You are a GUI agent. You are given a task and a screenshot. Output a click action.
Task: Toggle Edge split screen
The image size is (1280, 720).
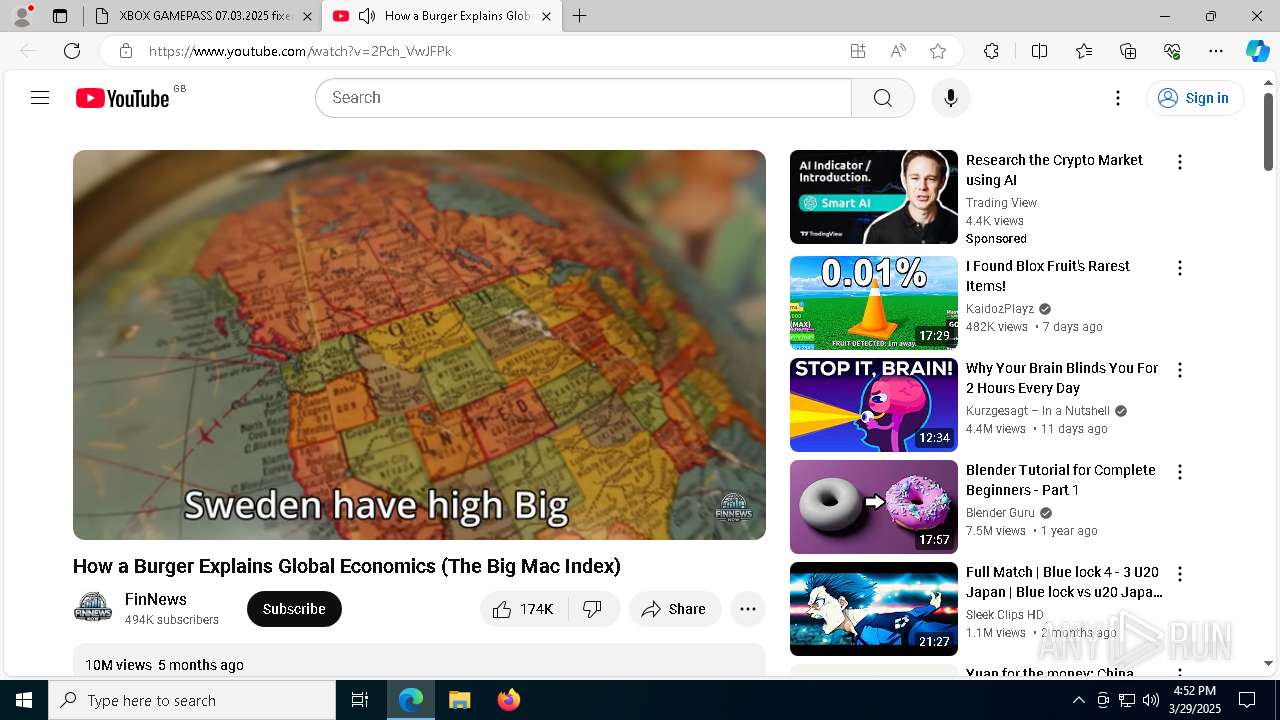(1039, 51)
